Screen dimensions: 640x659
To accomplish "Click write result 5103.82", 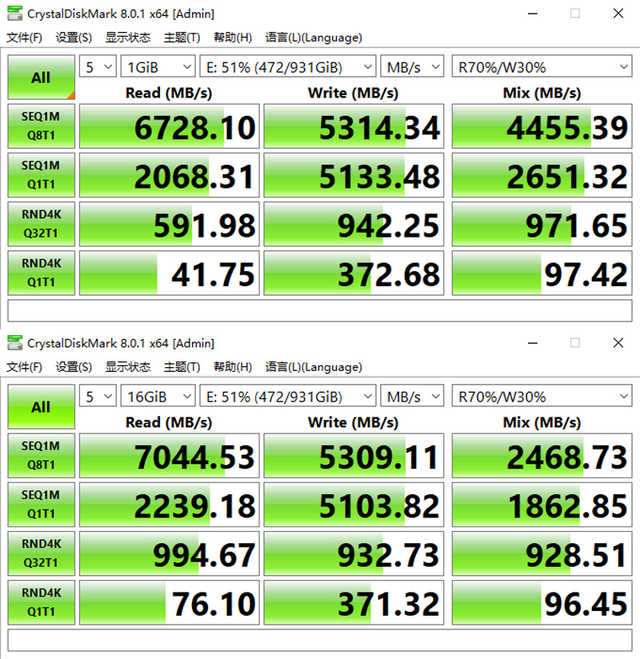I will (354, 504).
